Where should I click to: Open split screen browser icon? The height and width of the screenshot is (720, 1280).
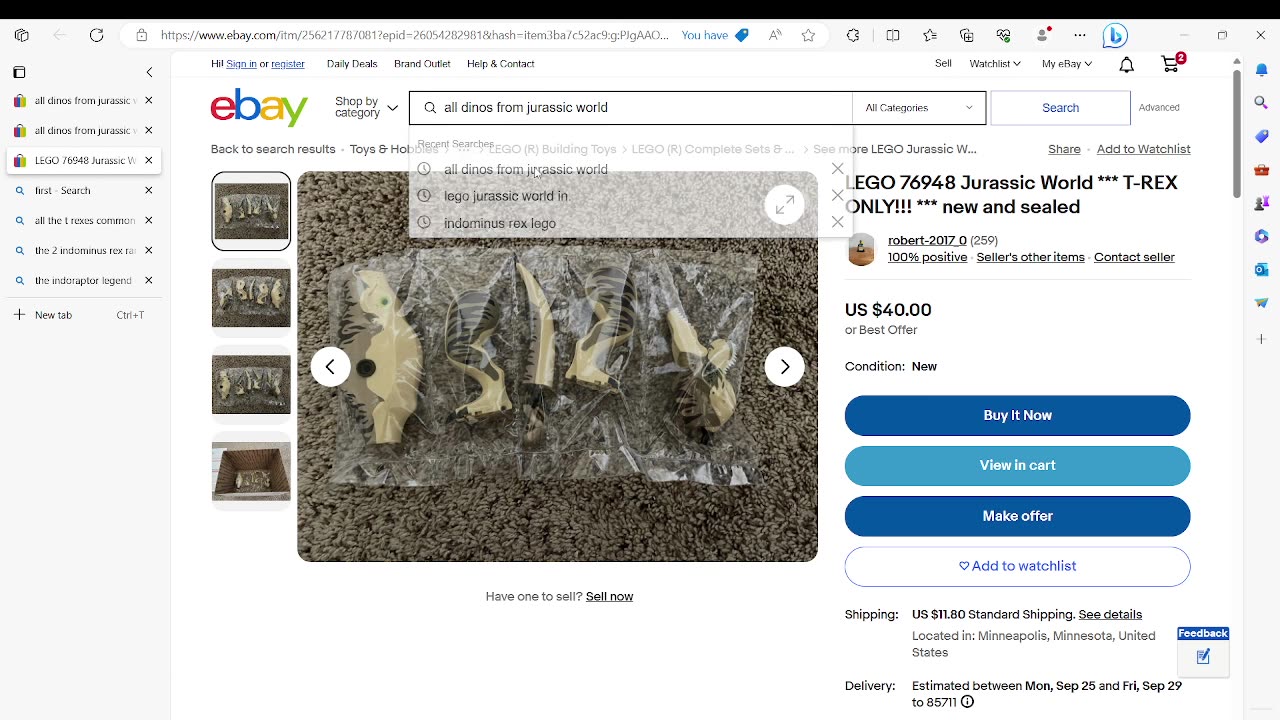coord(893,35)
